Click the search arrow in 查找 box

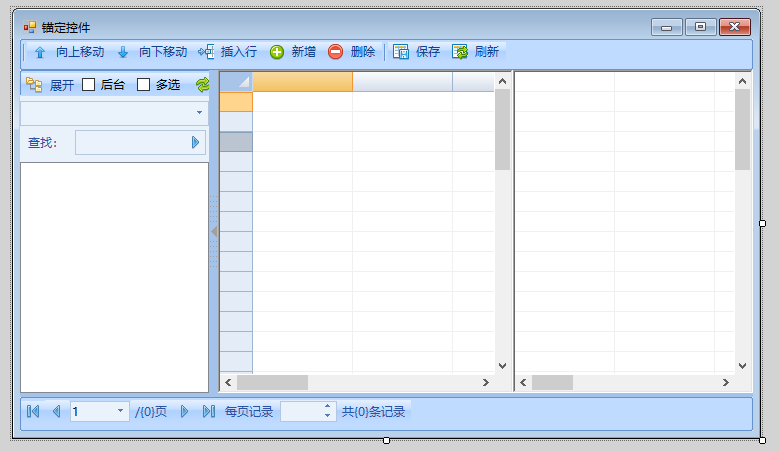coord(195,143)
